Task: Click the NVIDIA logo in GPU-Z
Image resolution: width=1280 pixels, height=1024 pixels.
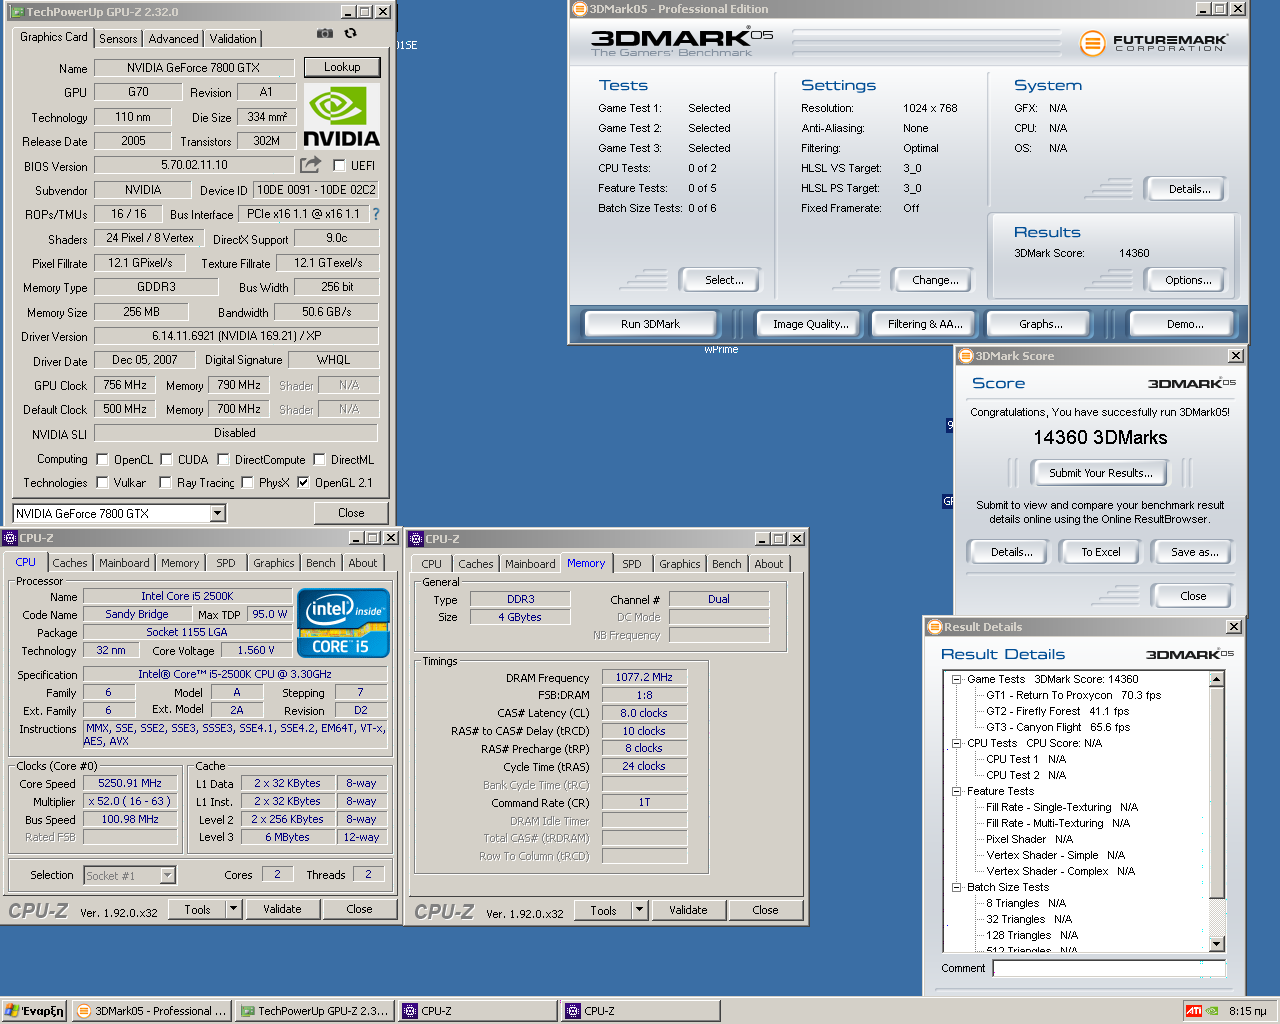Action: 341,116
